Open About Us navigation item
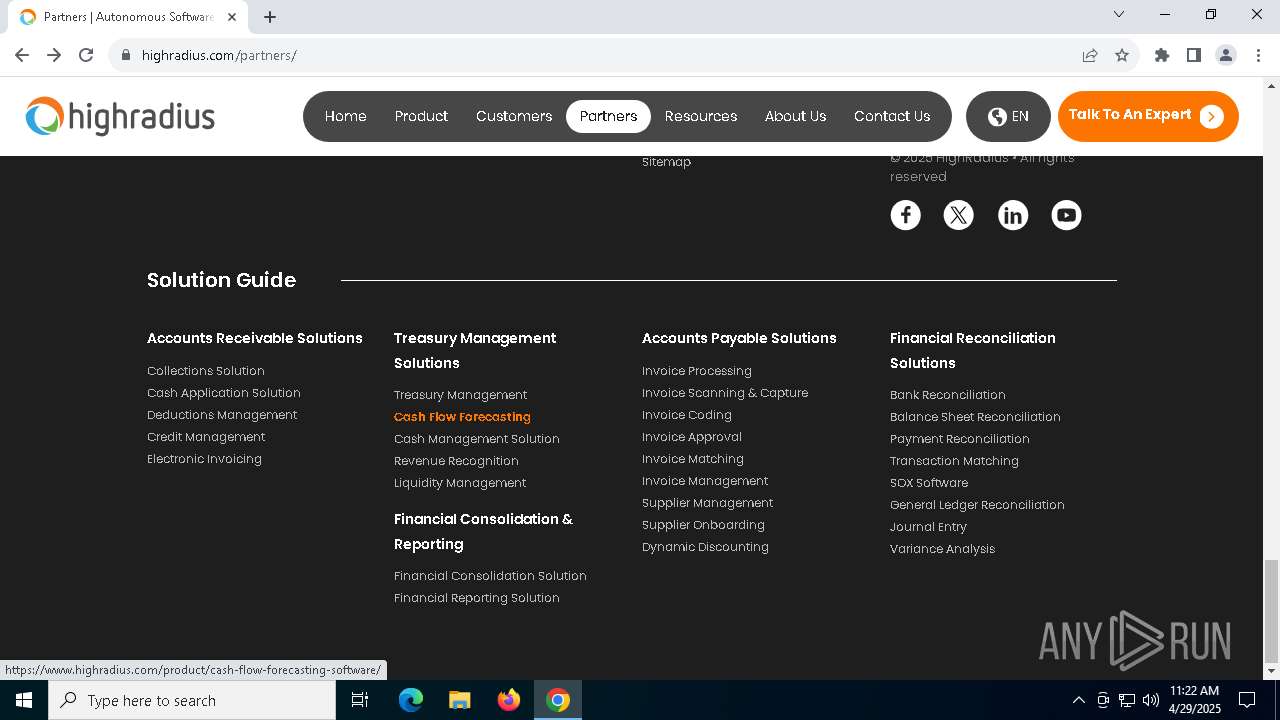The width and height of the screenshot is (1280, 720). (796, 116)
